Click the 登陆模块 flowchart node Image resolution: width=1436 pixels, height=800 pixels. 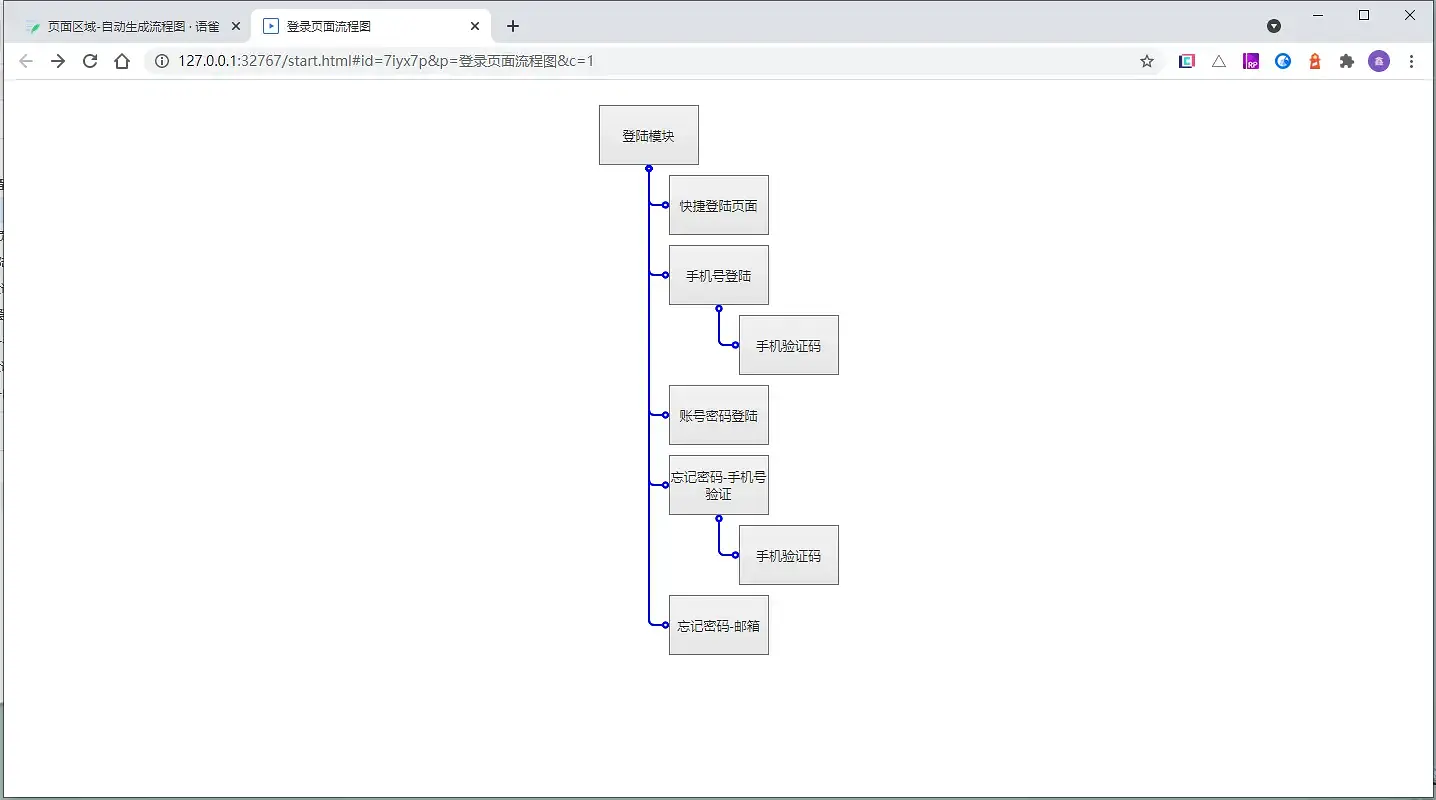[648, 134]
